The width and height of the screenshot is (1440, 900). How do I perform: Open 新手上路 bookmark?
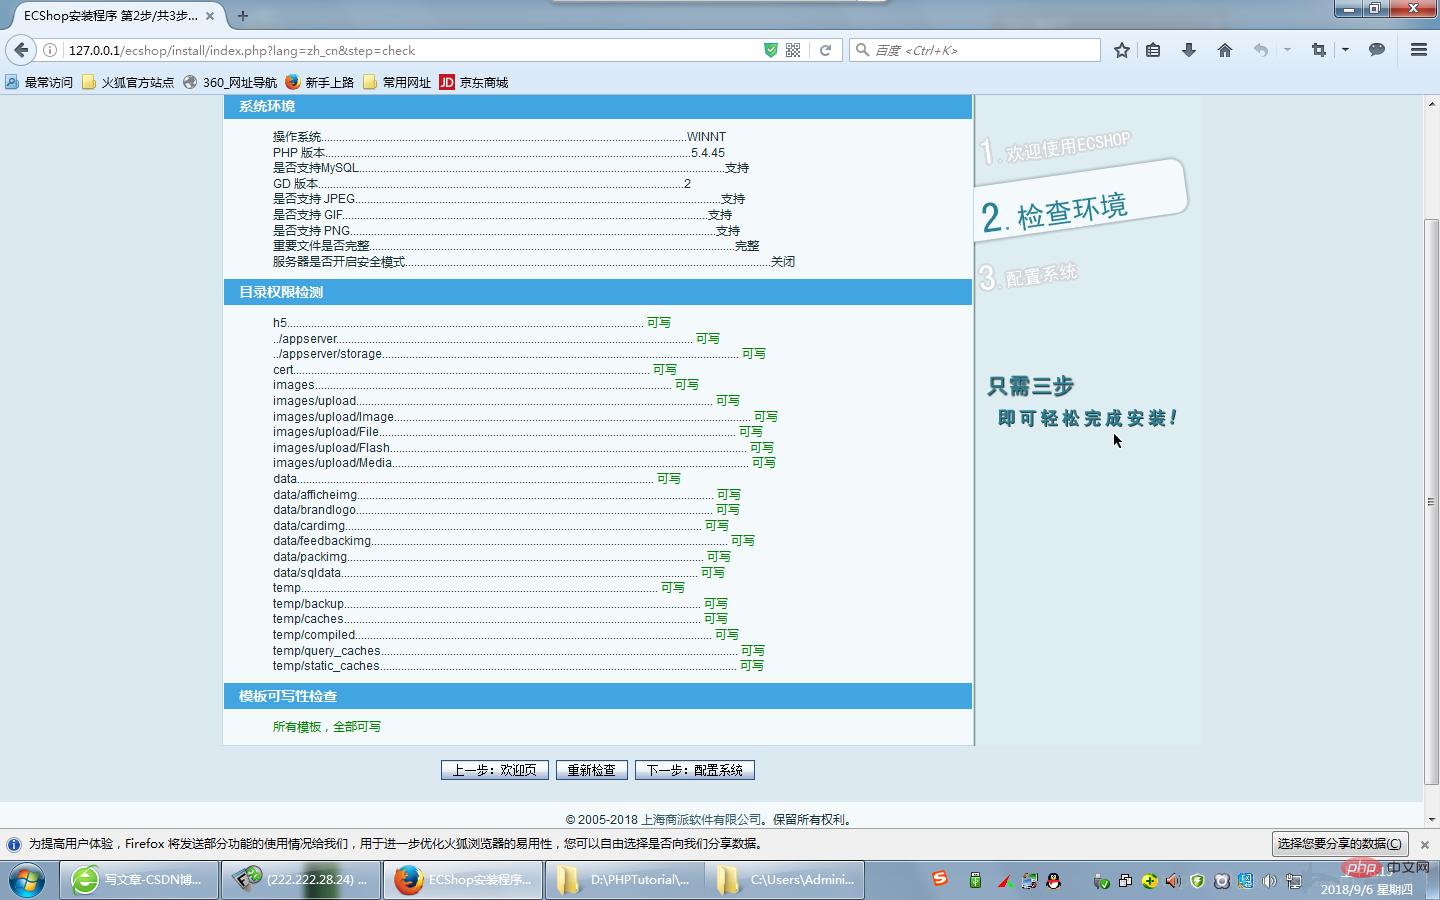pos(320,82)
